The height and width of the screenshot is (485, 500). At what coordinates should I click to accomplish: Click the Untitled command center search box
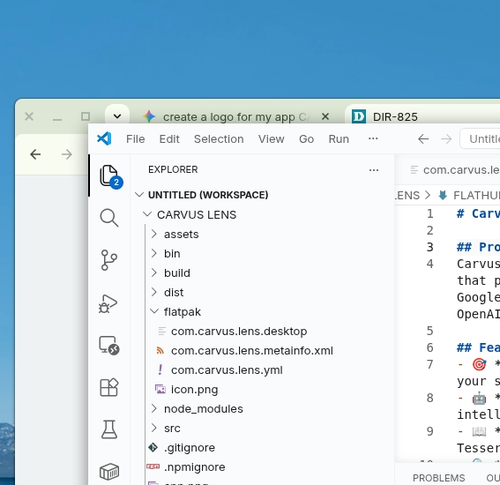tap(480, 139)
